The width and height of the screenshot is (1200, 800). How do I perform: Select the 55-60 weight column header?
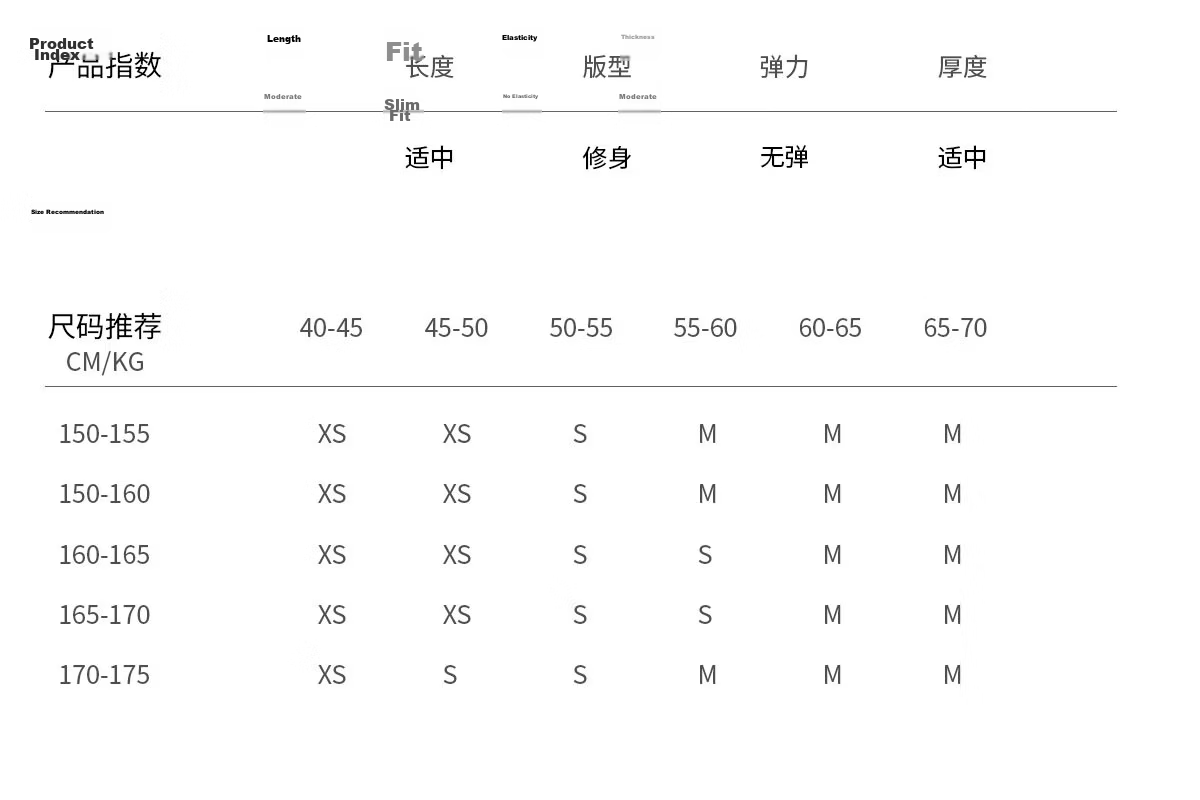(705, 328)
